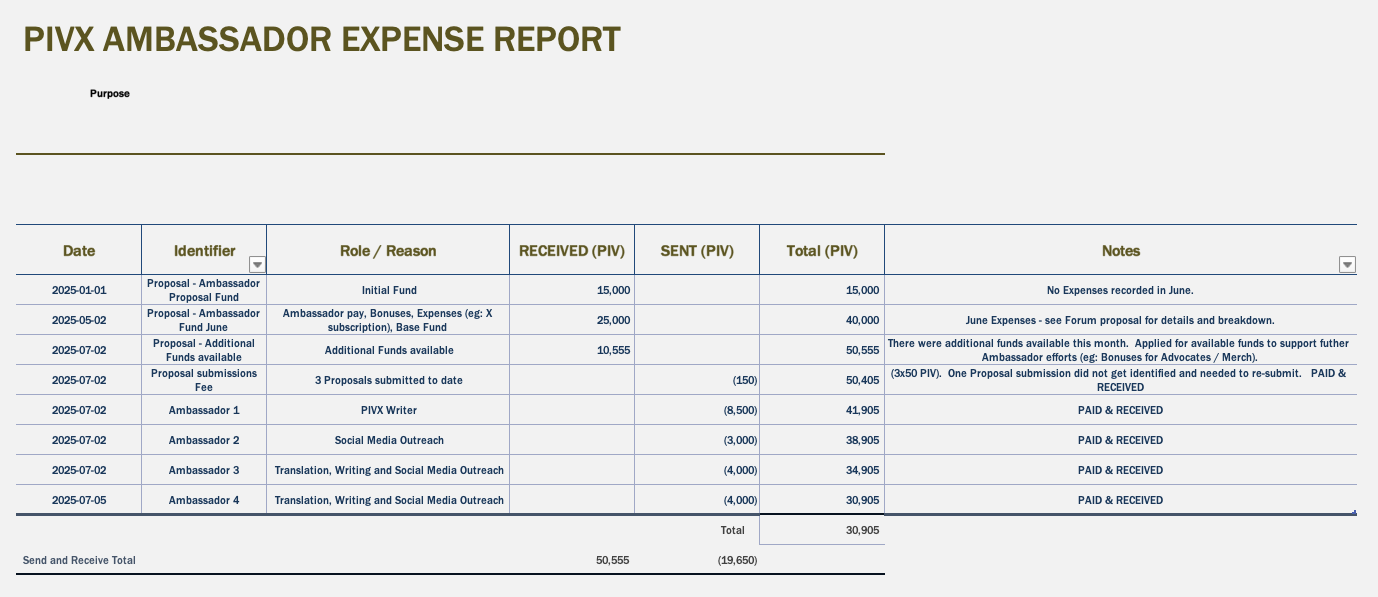
Task: Click the date cell 2025-05-02
Action: 79,320
